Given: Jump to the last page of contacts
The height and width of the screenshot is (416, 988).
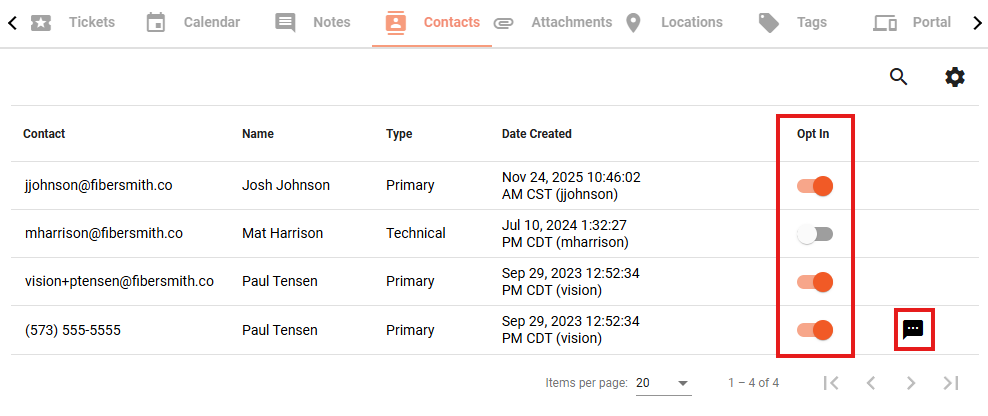Looking at the screenshot, I should (950, 383).
